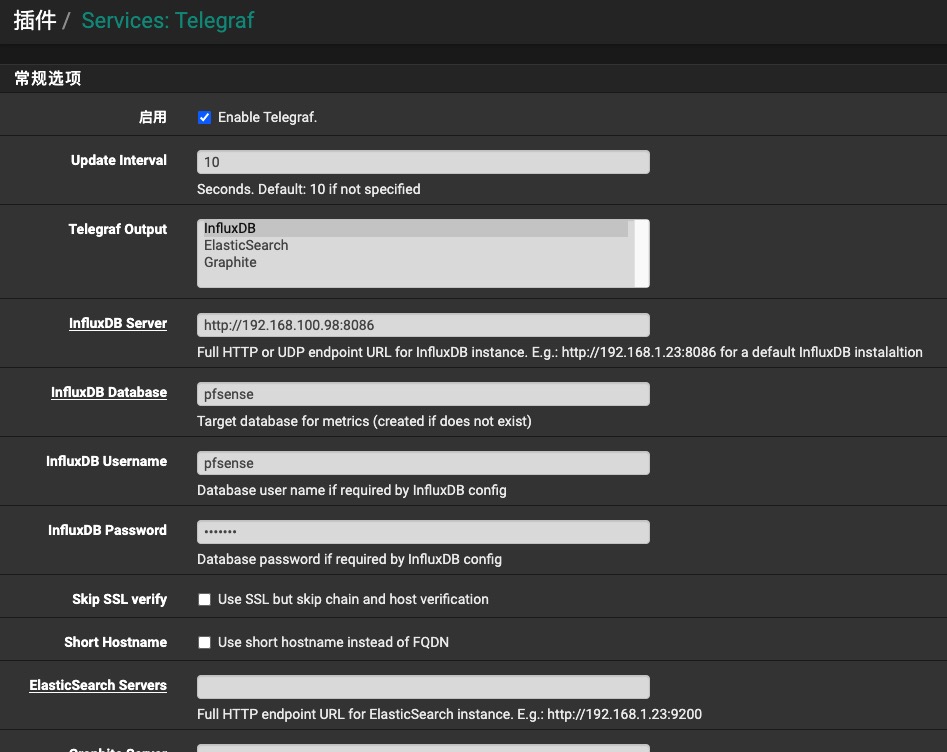Click the InfluxDB Database text field
The width and height of the screenshot is (947, 752).
coord(423,394)
